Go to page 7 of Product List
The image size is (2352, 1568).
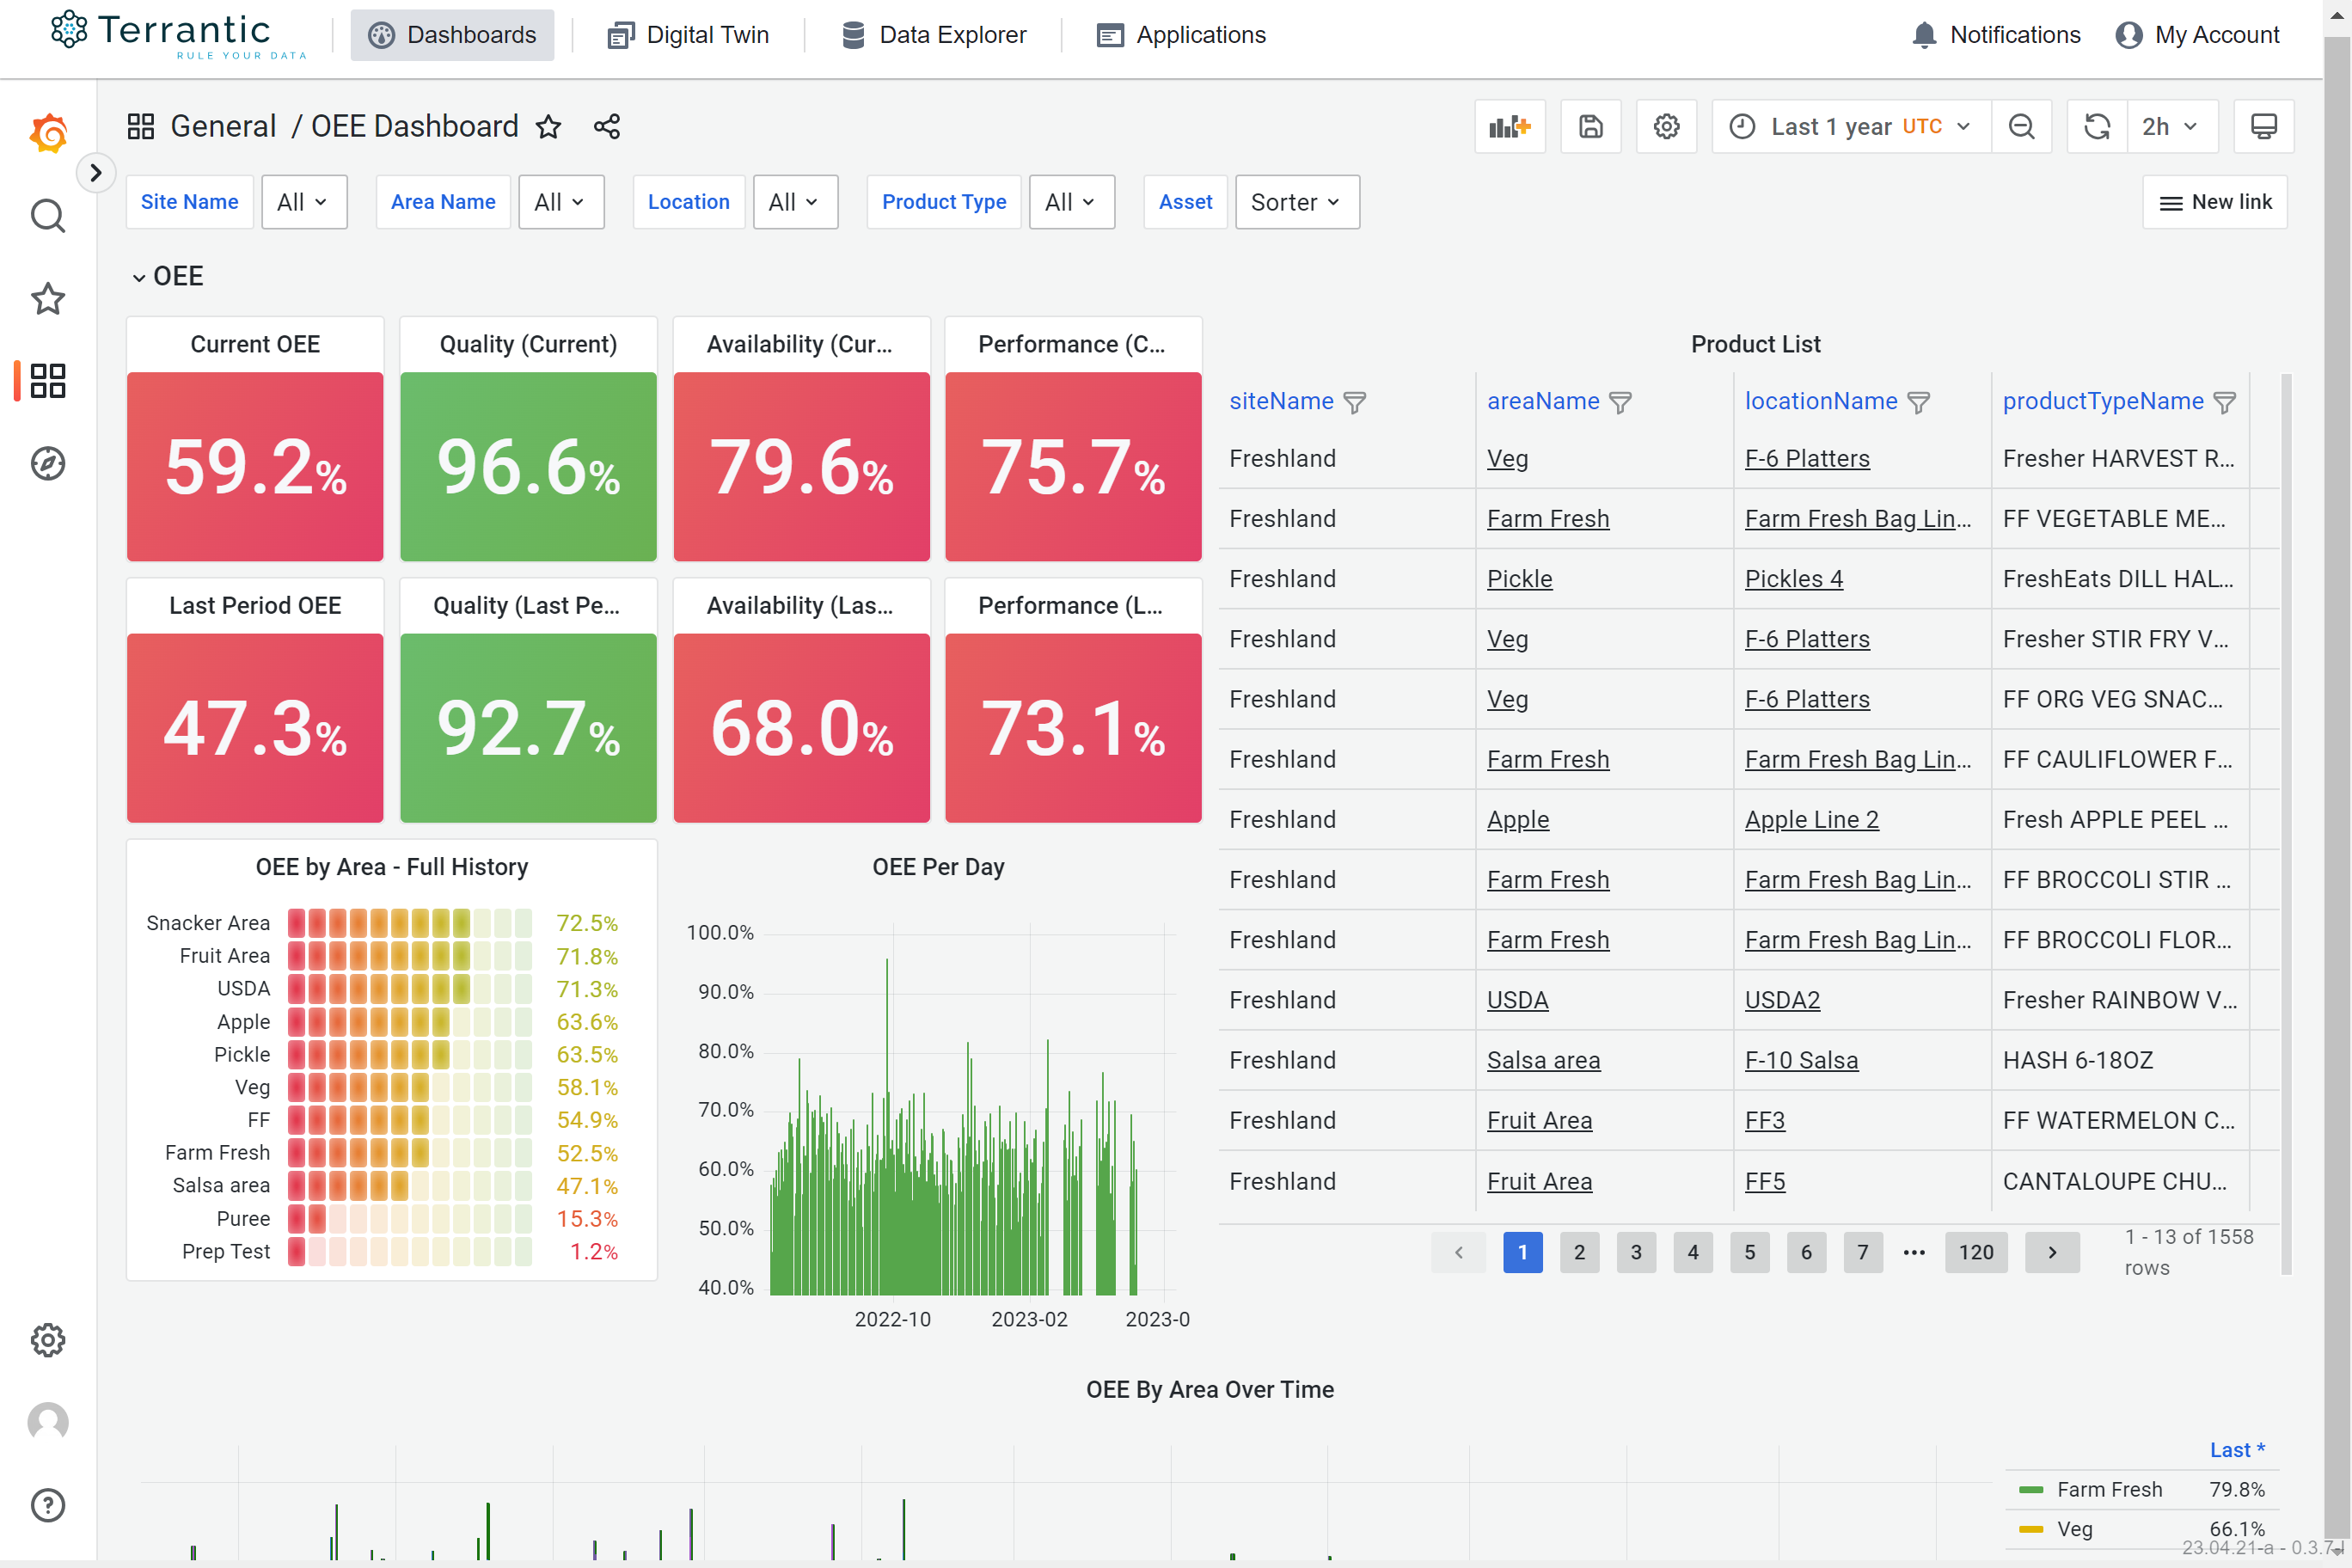[1862, 1252]
